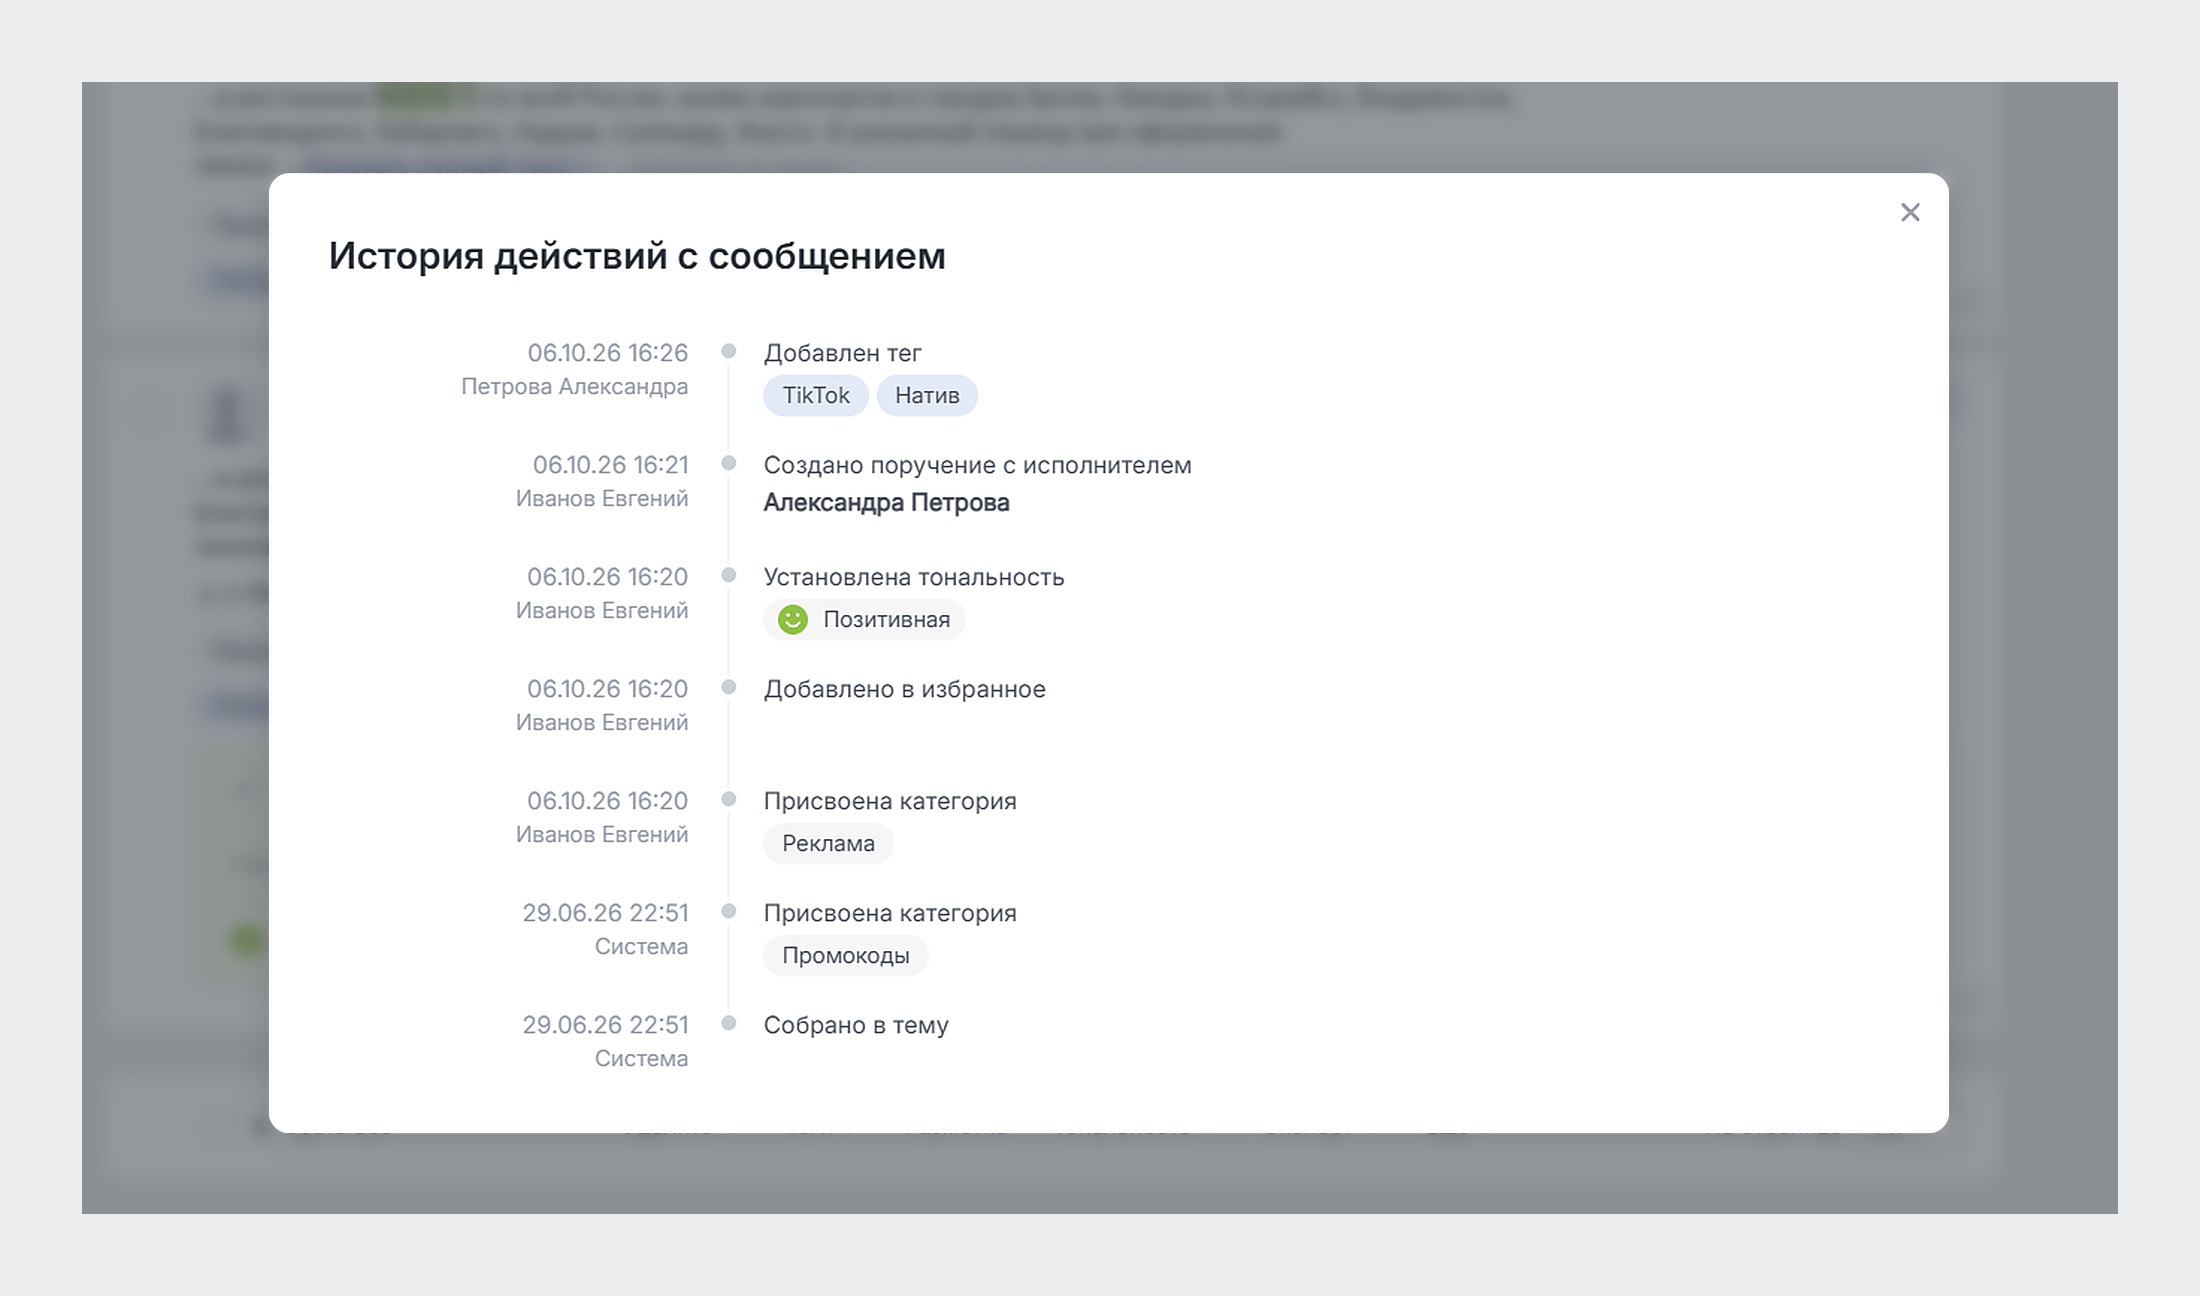Close the message action history dialog
Viewport: 2200px width, 1296px height.
pos(1910,212)
